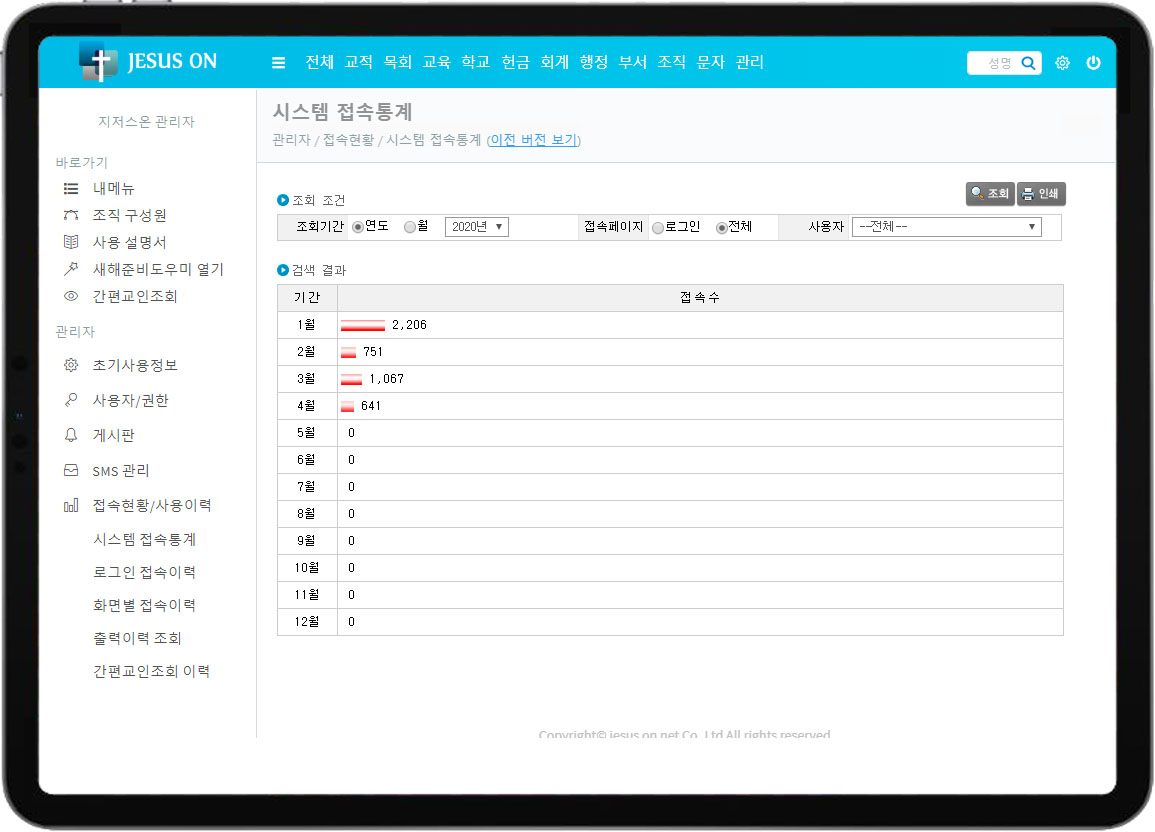Click the book icon beside 사용 설명서
Viewport: 1155px width, 832px height.
click(x=71, y=242)
